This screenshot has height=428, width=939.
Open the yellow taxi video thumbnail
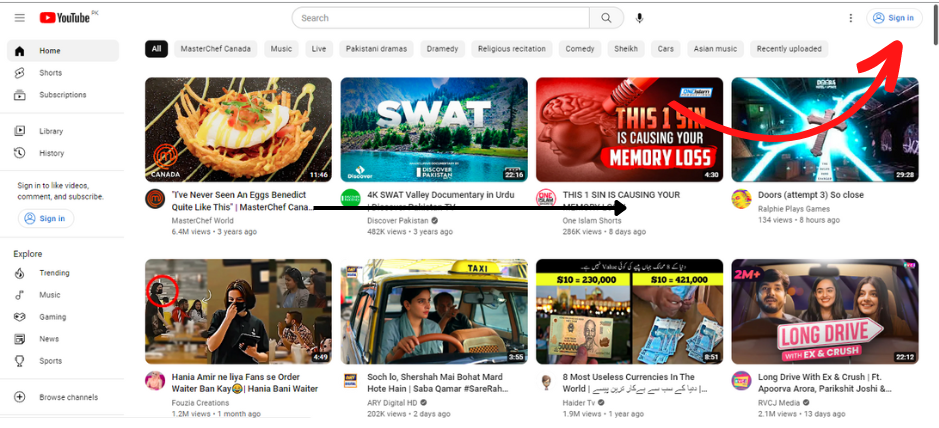pyautogui.click(x=434, y=311)
